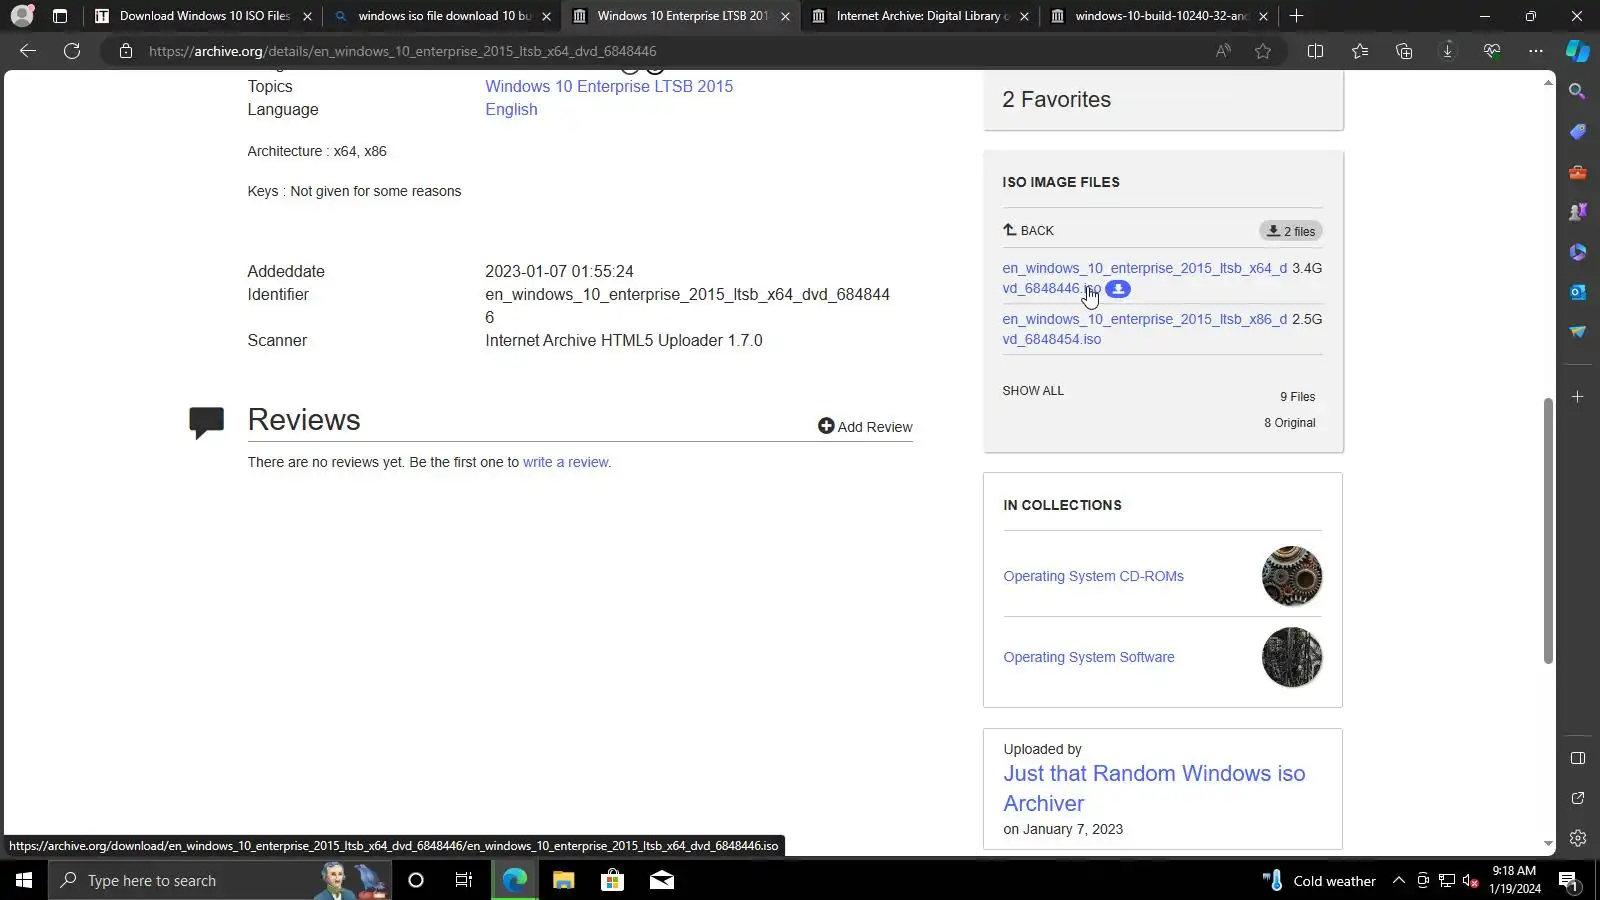Open the Operating System CD-ROMs gear thumbnail

[x=1292, y=576]
